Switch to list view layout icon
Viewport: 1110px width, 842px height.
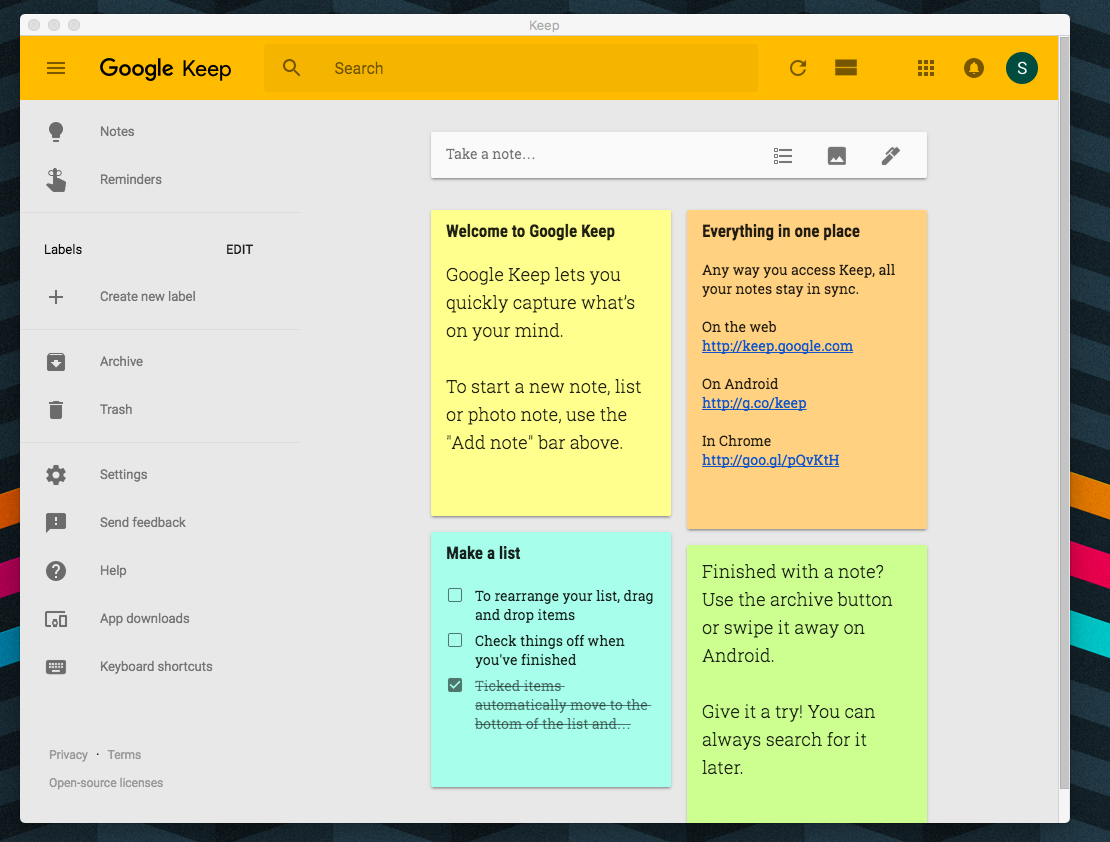(846, 68)
